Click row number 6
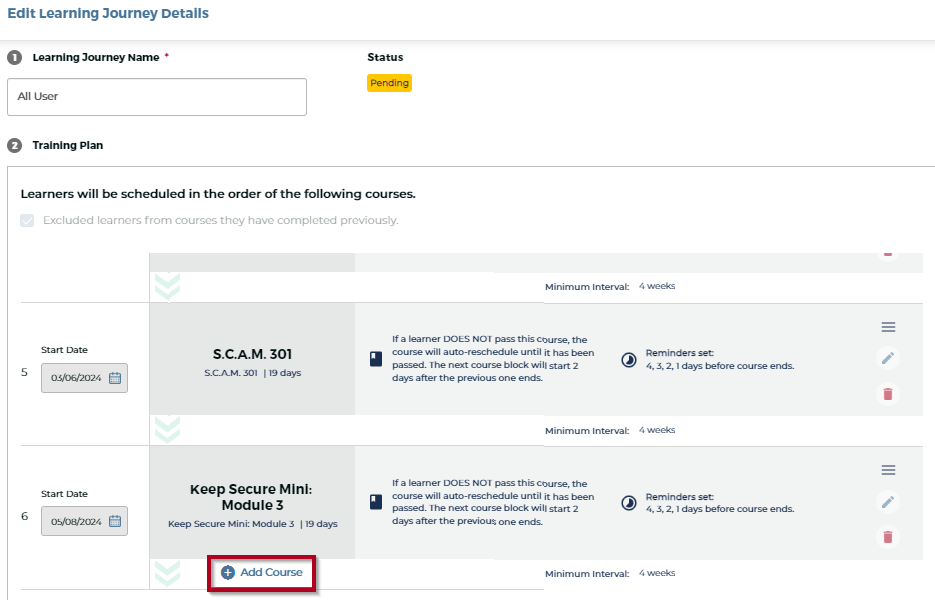 coord(24,516)
